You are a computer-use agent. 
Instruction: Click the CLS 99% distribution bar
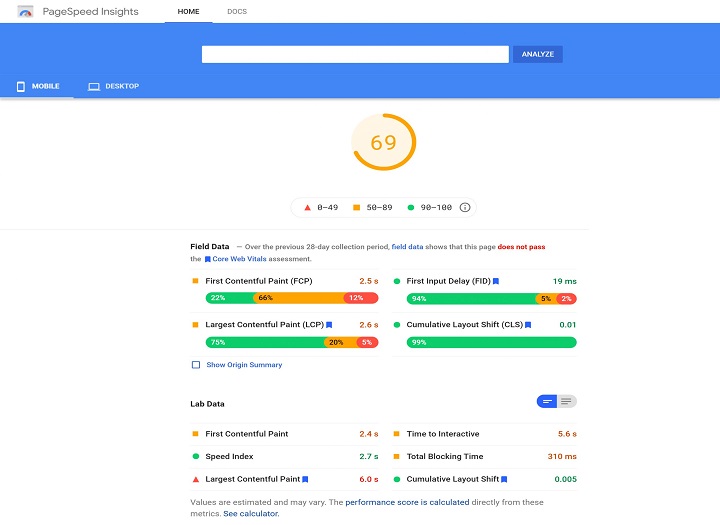pyautogui.click(x=491, y=342)
